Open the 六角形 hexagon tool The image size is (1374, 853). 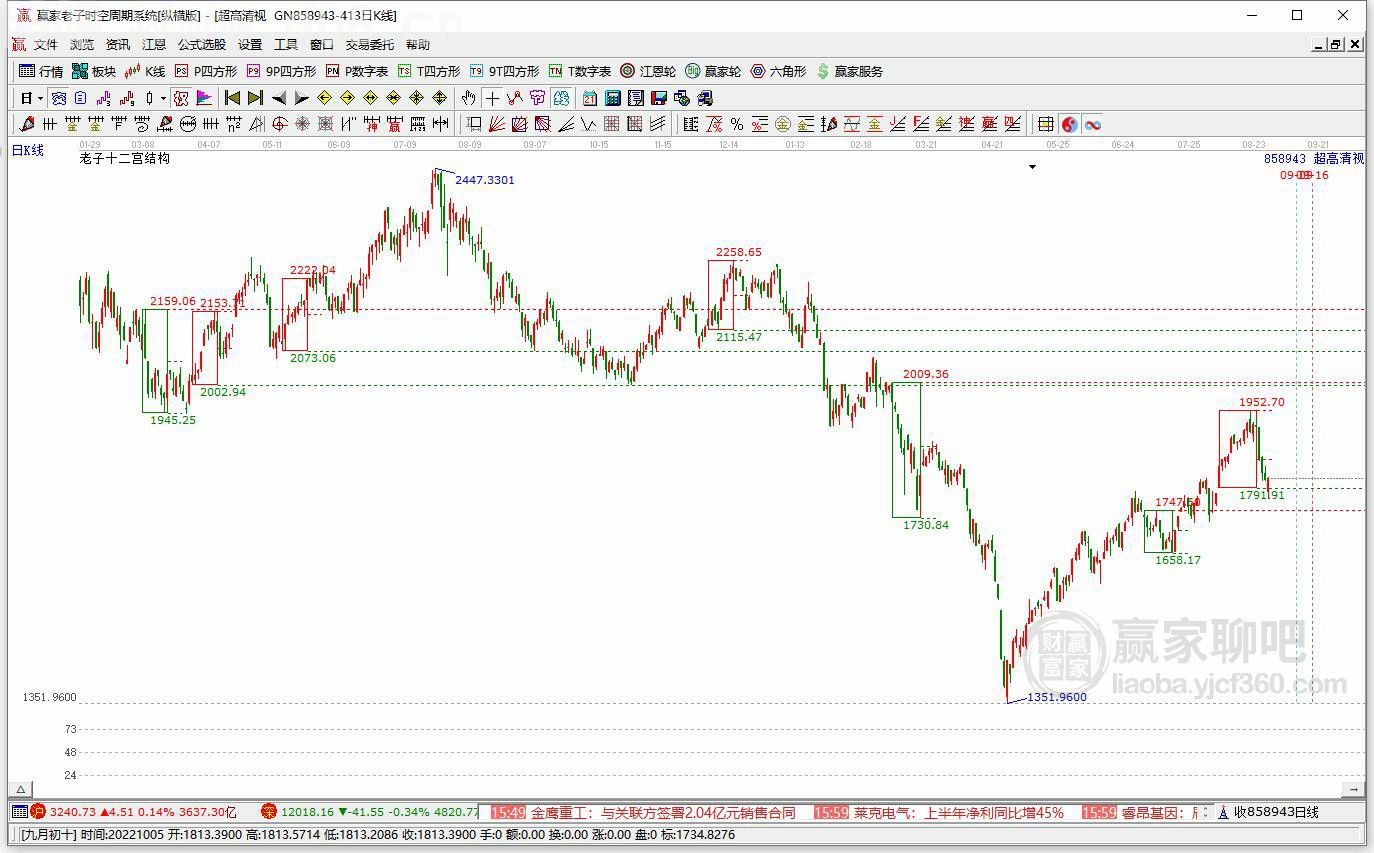778,71
